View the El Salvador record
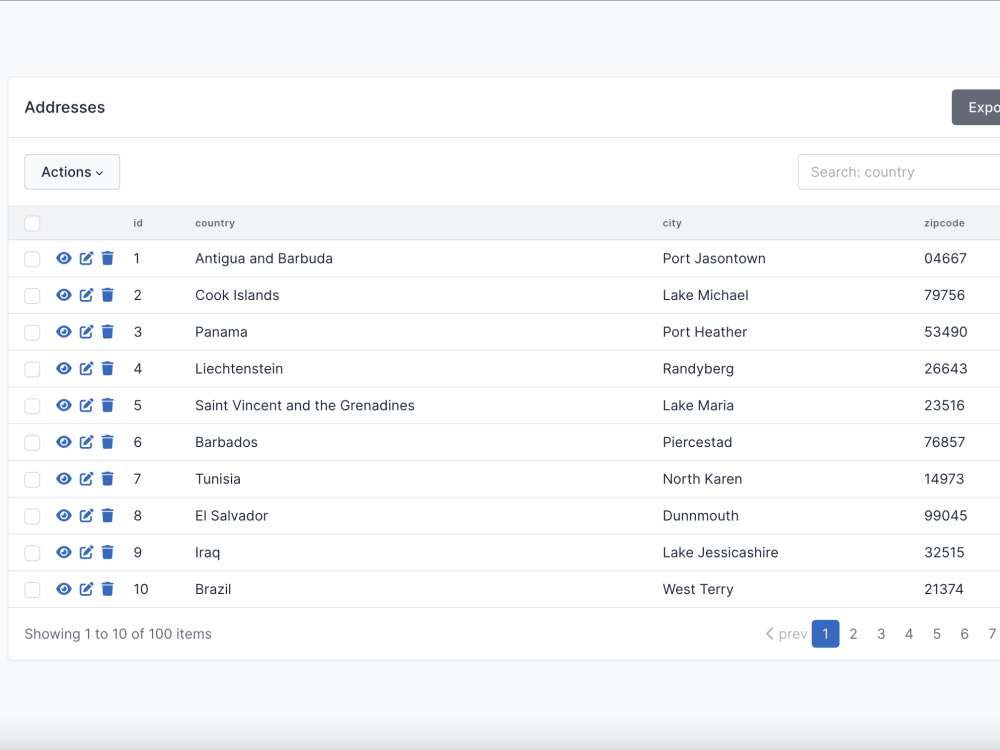This screenshot has width=1000, height=750. coord(64,515)
